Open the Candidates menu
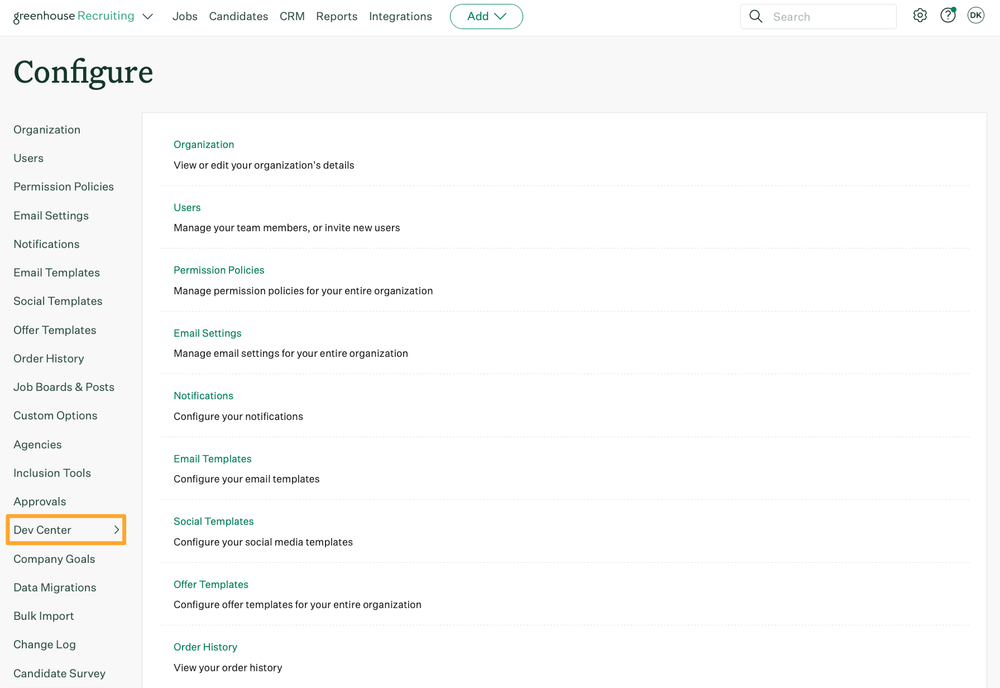This screenshot has width=1000, height=688. tap(238, 16)
